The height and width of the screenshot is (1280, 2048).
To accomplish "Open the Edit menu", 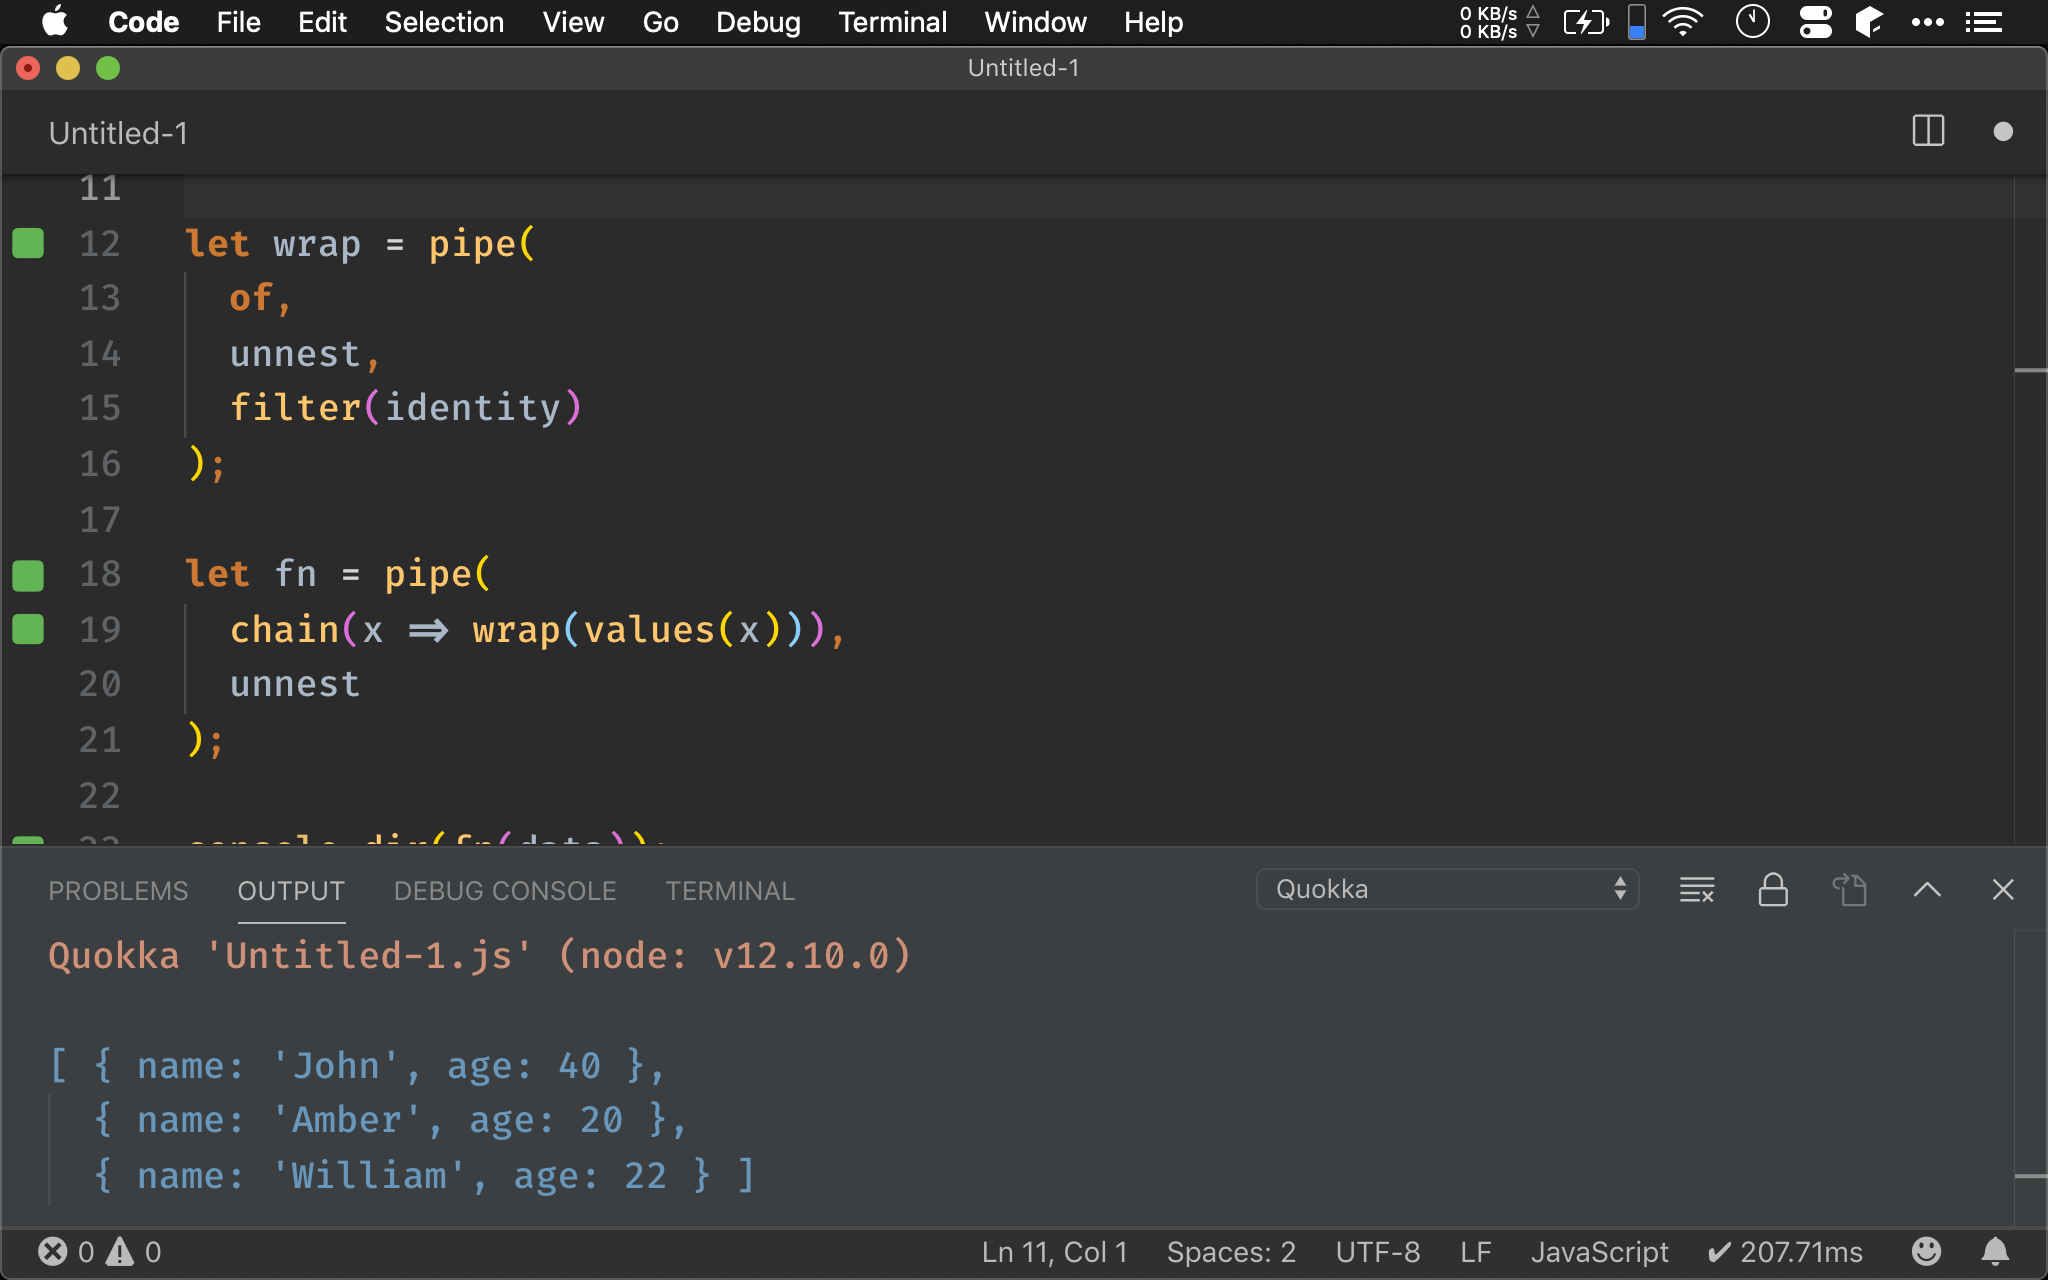I will (322, 22).
